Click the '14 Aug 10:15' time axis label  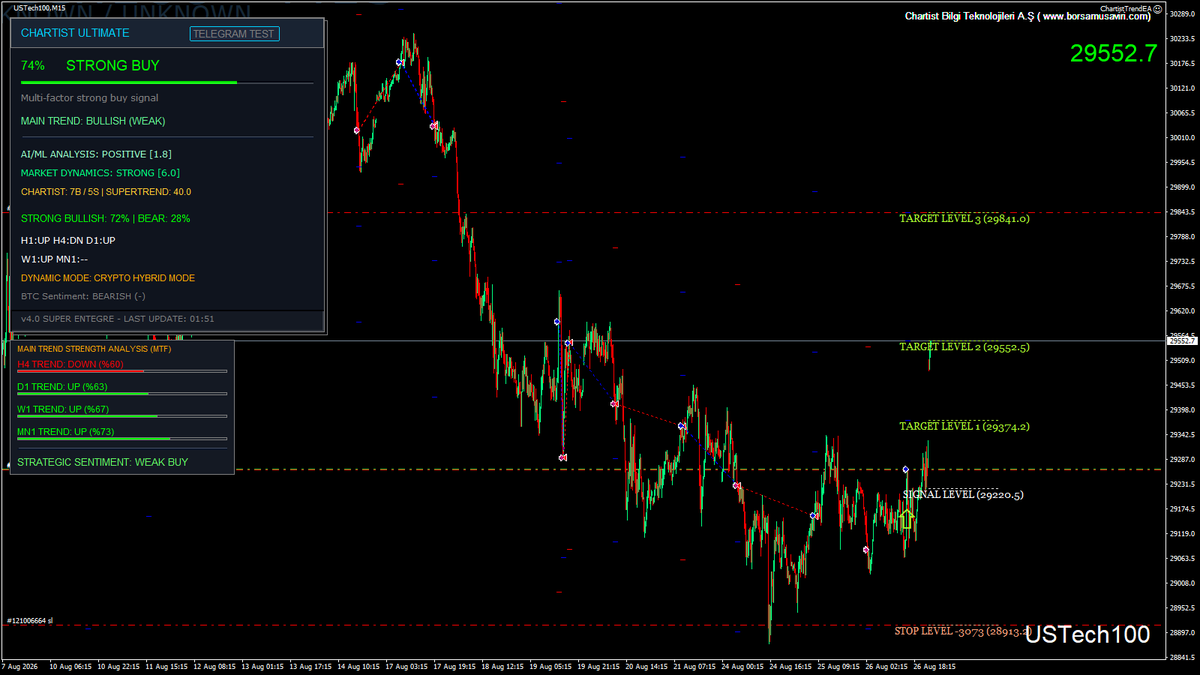pos(357,666)
